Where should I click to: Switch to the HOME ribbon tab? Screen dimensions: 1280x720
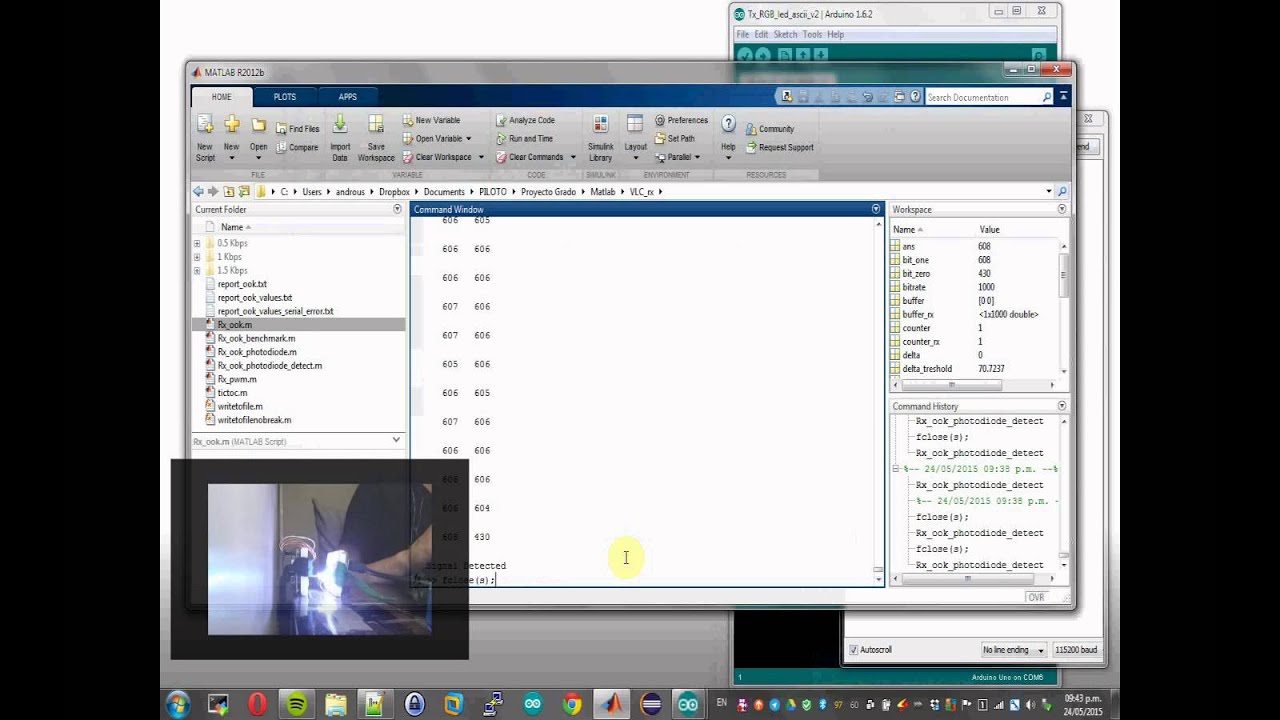221,97
